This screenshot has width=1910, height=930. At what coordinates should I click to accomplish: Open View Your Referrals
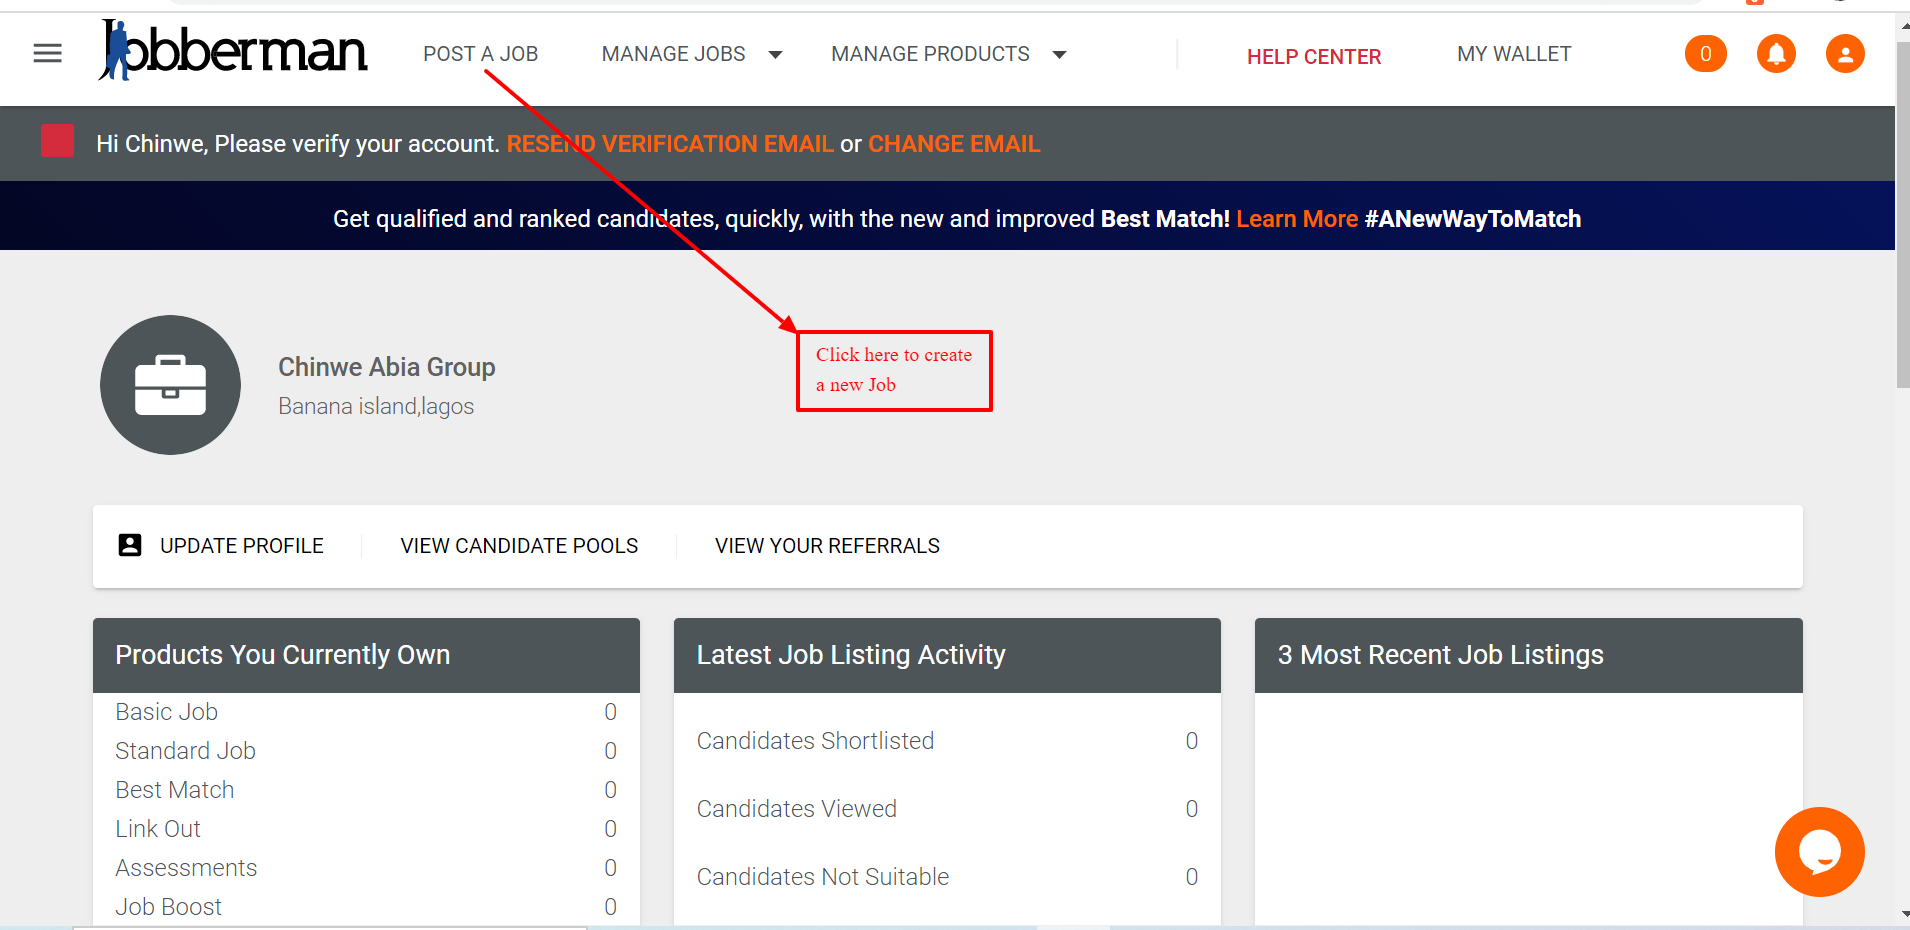pyautogui.click(x=827, y=546)
